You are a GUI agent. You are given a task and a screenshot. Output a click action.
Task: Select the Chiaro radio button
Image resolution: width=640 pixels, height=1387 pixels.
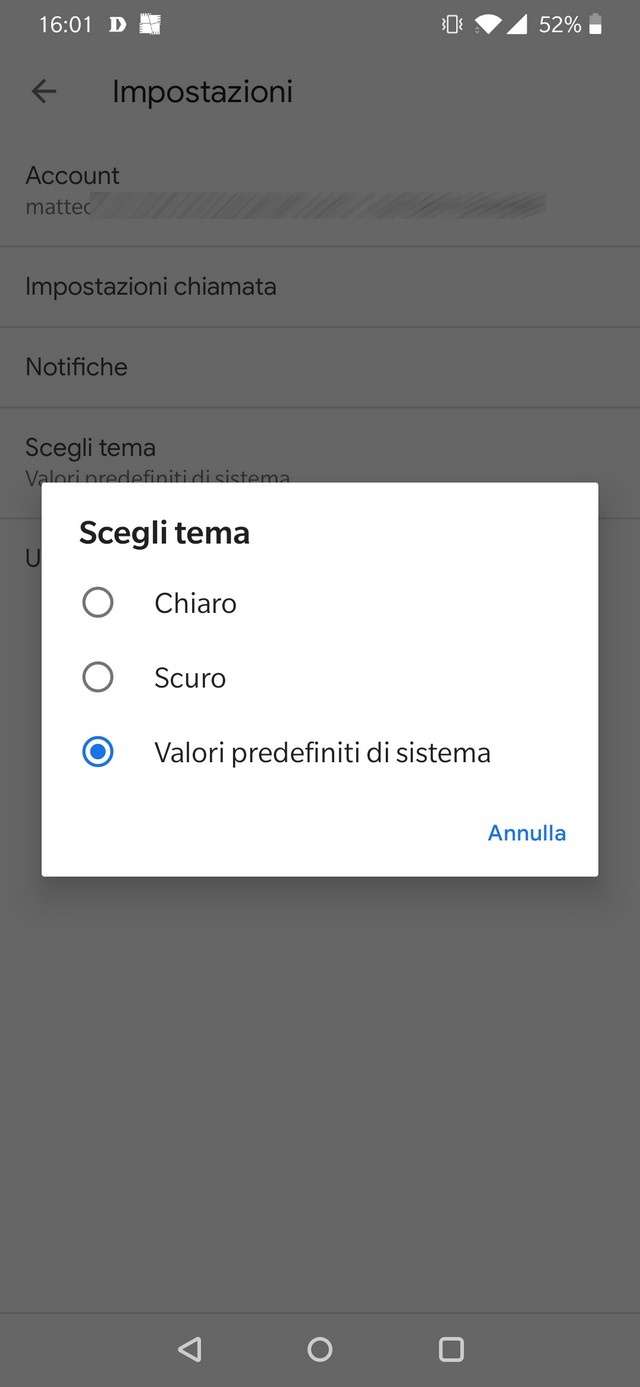98,603
